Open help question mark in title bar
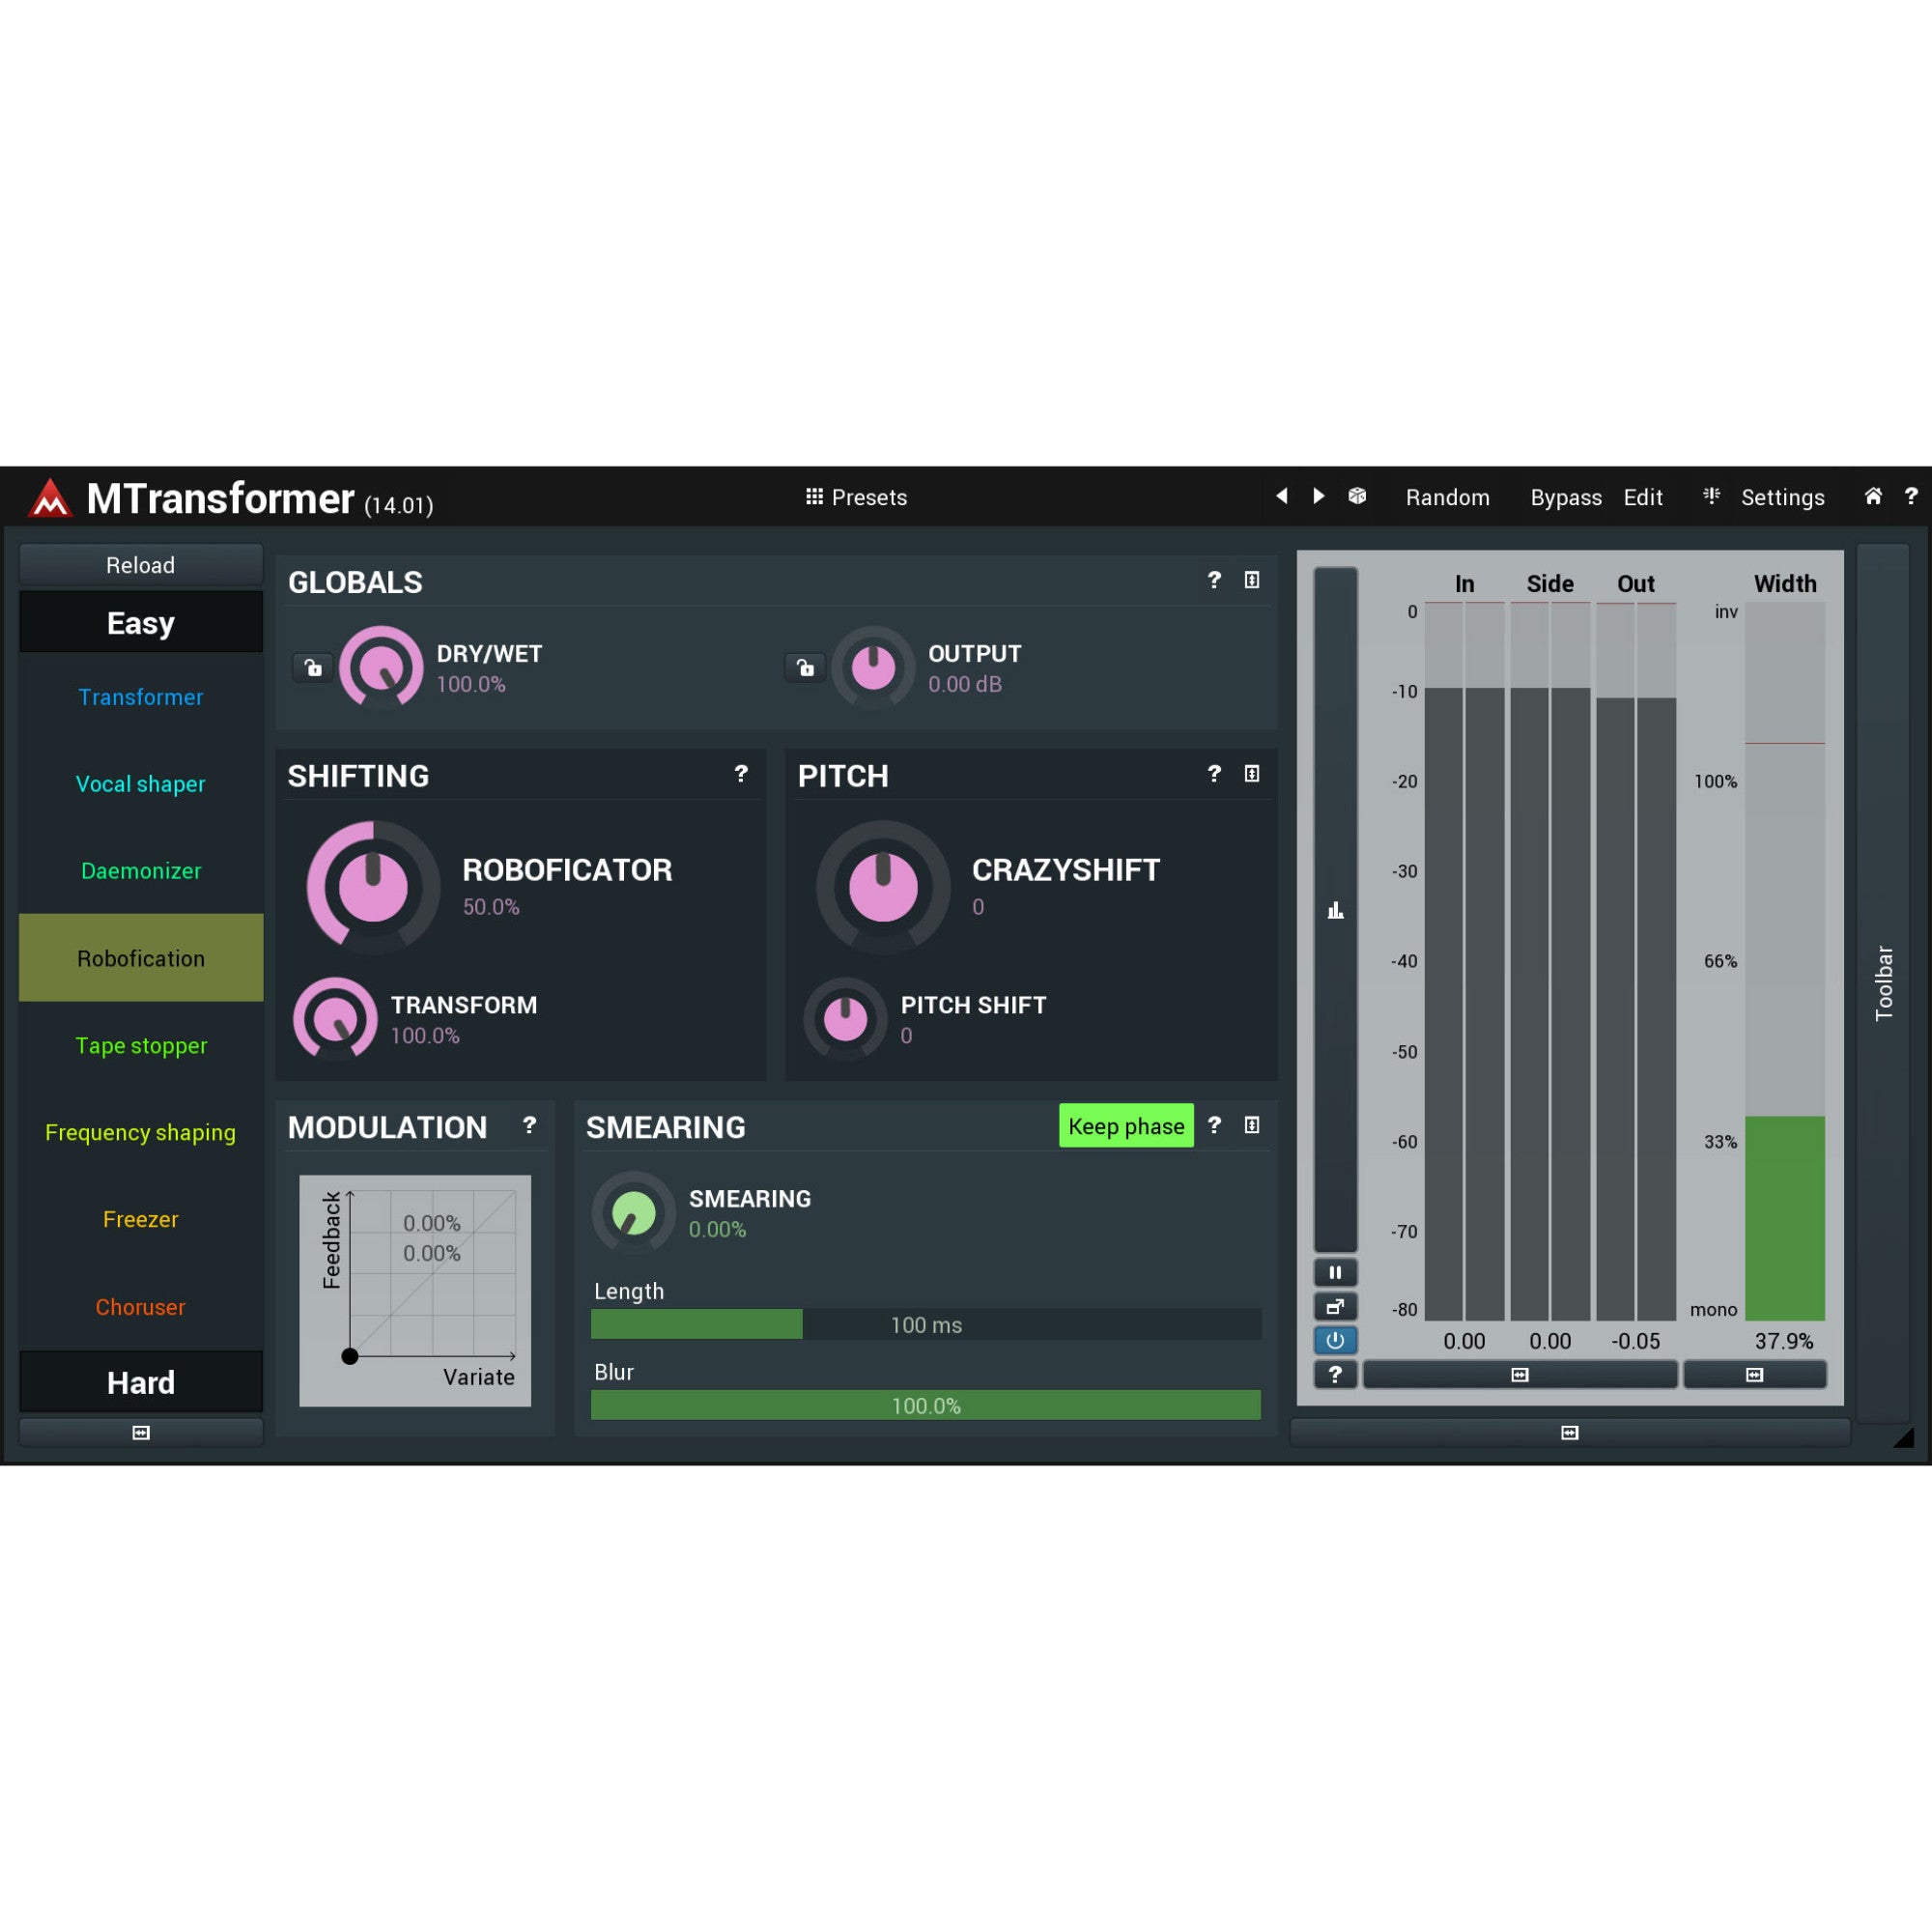This screenshot has height=1932, width=1932. (1911, 496)
